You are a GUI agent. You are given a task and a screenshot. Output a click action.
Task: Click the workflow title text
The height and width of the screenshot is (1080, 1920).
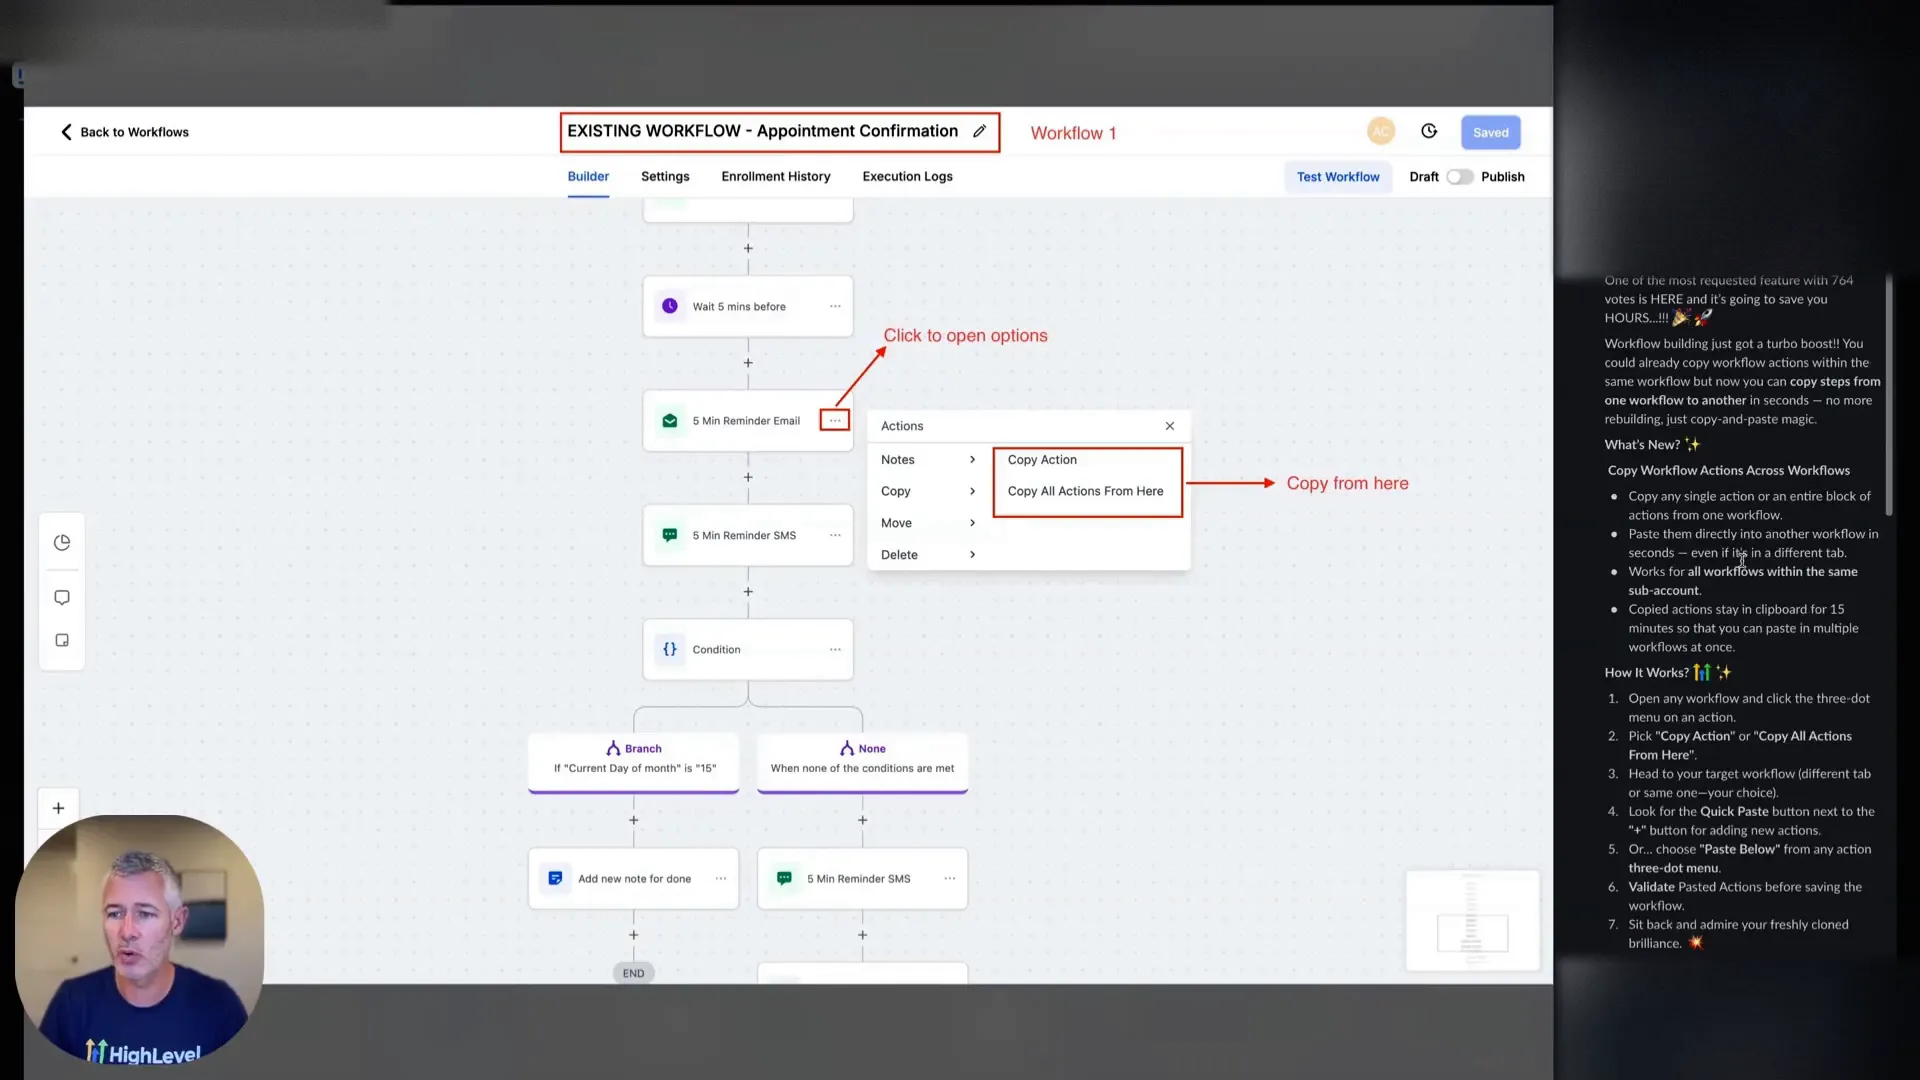point(762,131)
